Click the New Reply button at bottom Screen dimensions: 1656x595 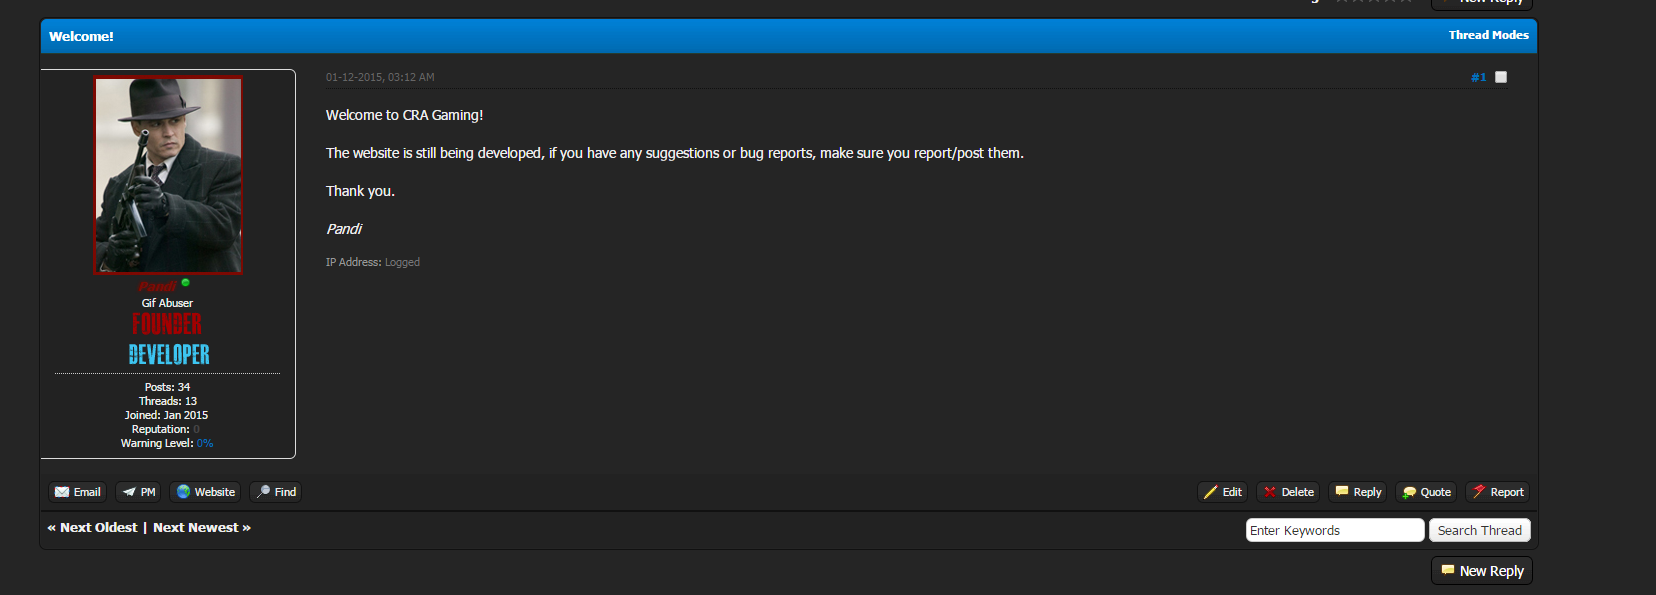click(x=1482, y=571)
